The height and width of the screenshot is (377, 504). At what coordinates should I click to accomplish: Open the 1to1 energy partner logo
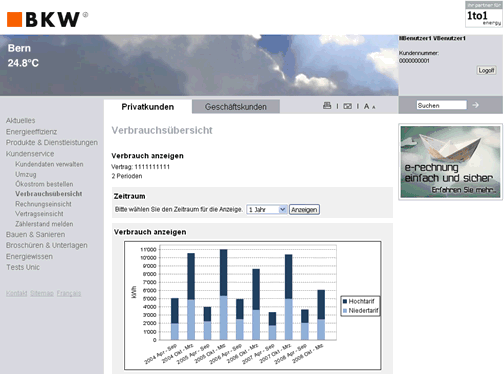click(x=484, y=14)
